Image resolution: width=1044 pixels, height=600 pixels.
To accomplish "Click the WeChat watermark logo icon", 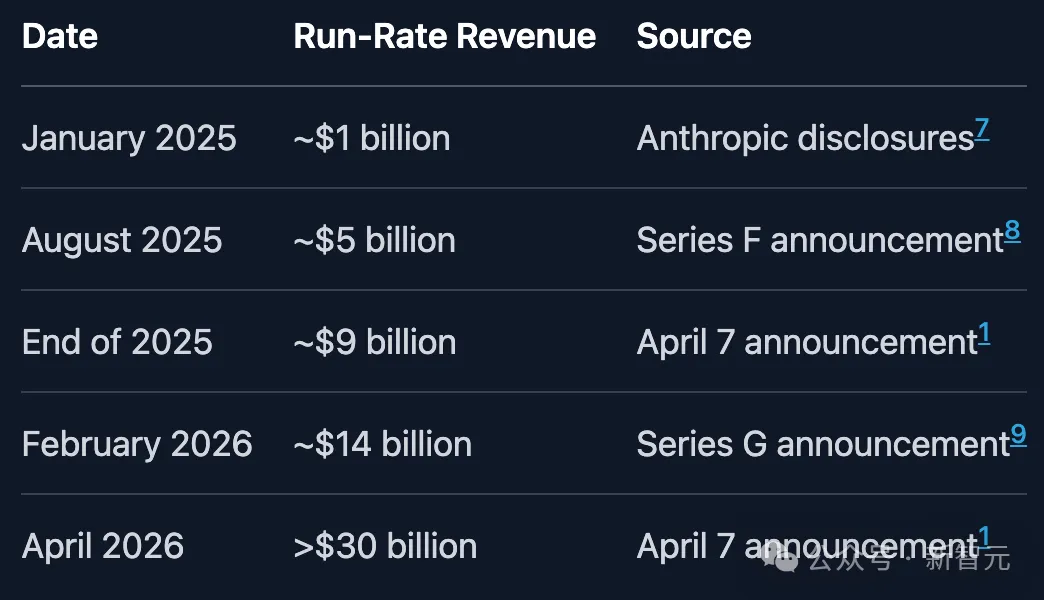I will click(780, 557).
